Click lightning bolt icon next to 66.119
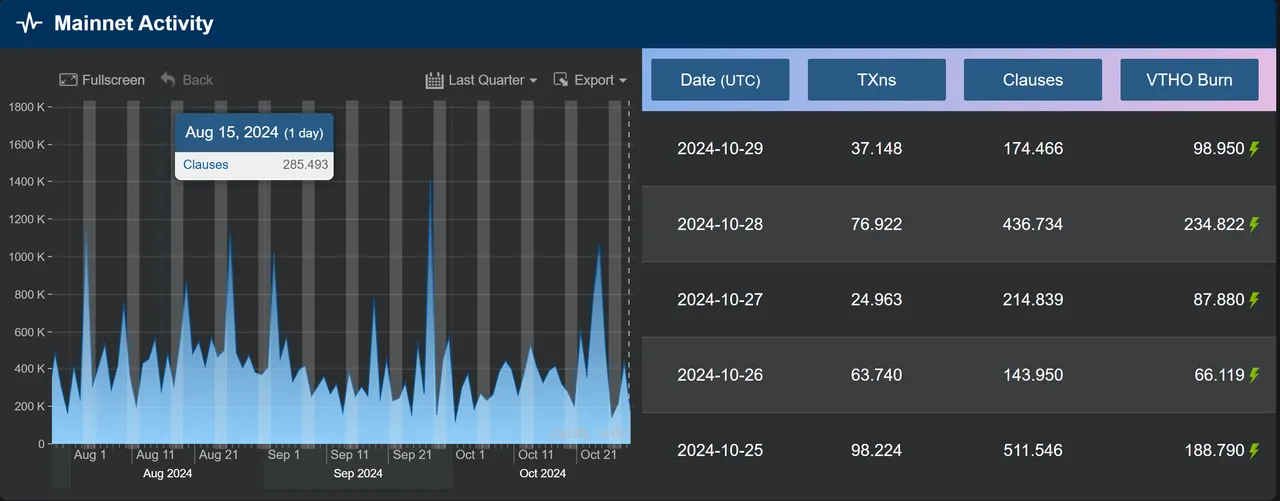Image resolution: width=1280 pixels, height=501 pixels. click(x=1254, y=375)
